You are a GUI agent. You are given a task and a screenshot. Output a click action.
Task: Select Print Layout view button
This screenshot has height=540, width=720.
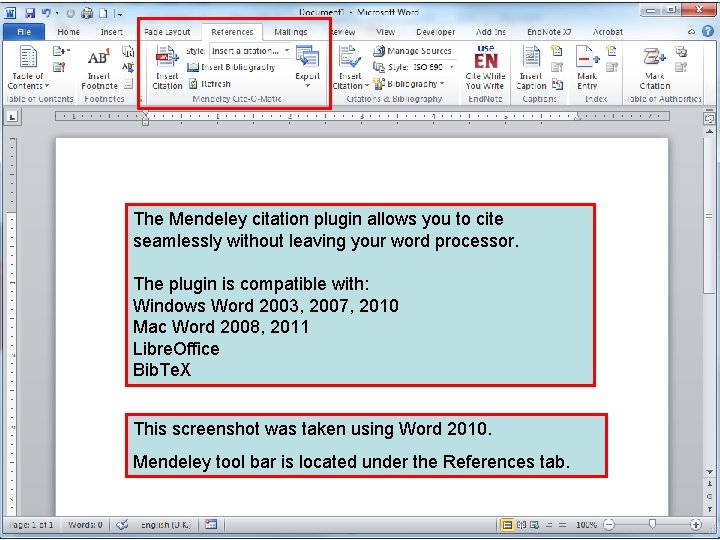point(507,524)
